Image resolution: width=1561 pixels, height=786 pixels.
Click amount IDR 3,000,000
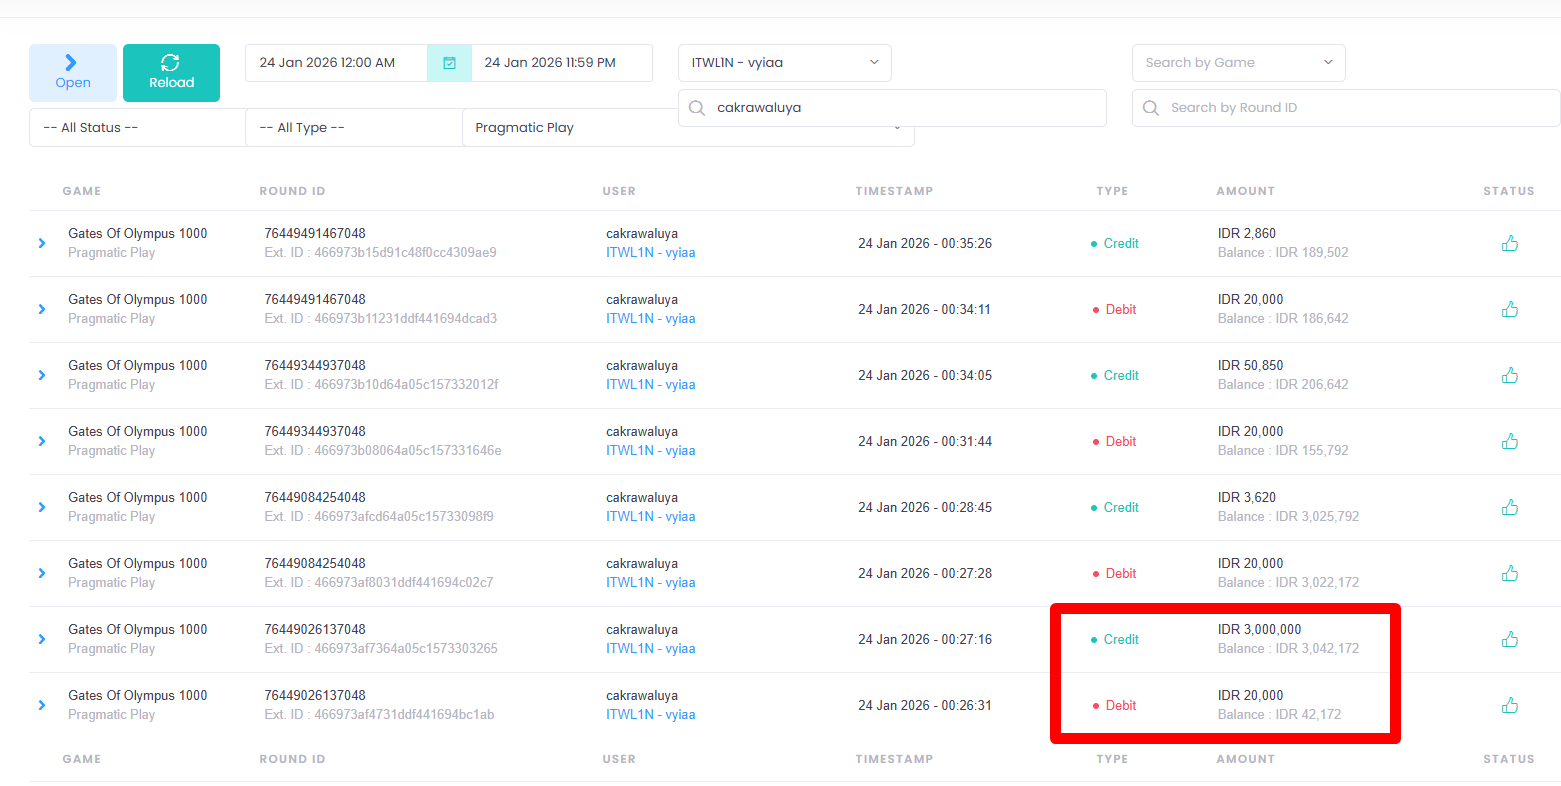coord(1260,630)
